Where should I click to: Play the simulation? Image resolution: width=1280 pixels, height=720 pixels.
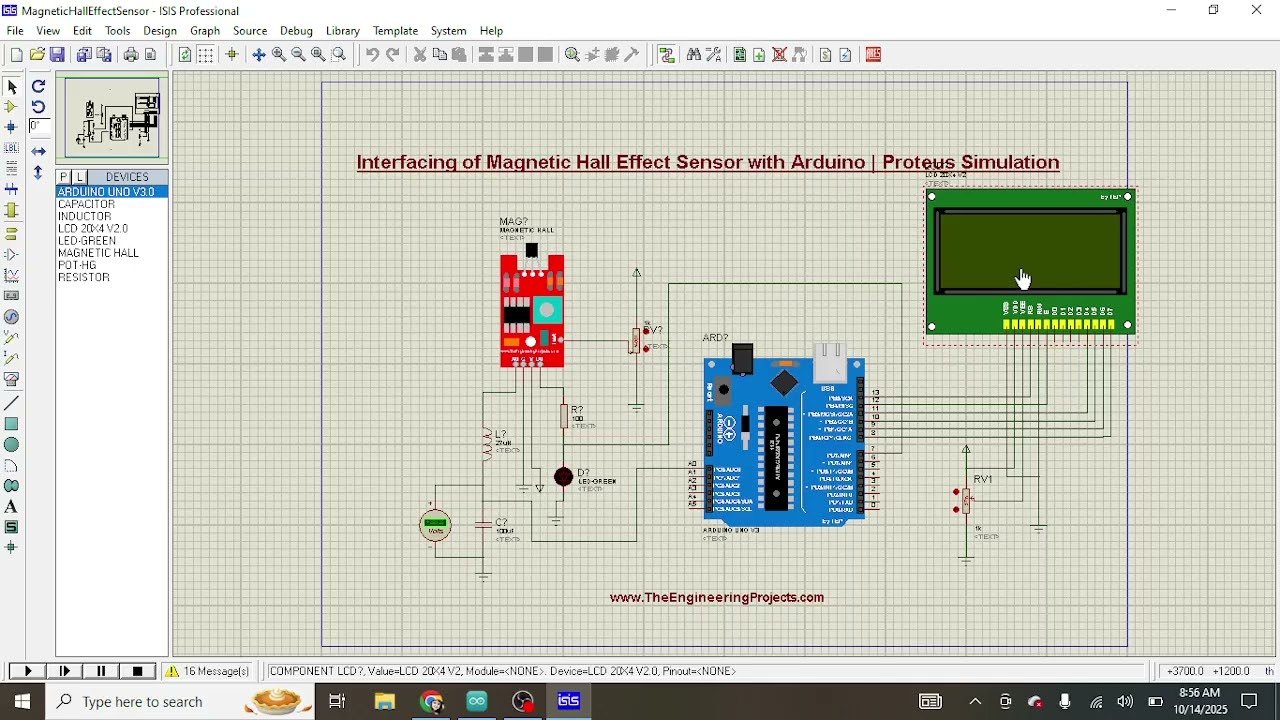[27, 671]
